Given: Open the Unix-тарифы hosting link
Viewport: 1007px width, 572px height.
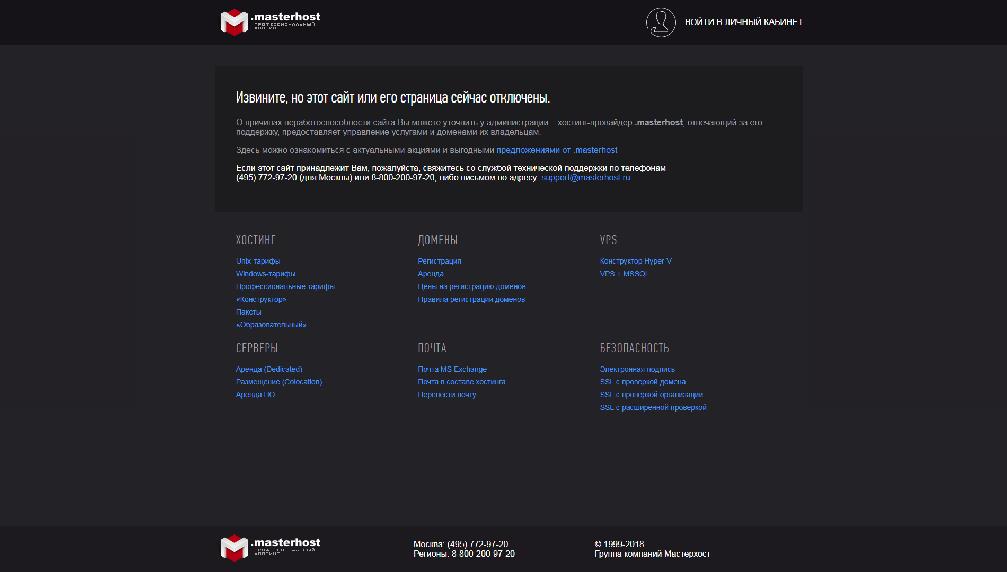Looking at the screenshot, I should coord(258,261).
